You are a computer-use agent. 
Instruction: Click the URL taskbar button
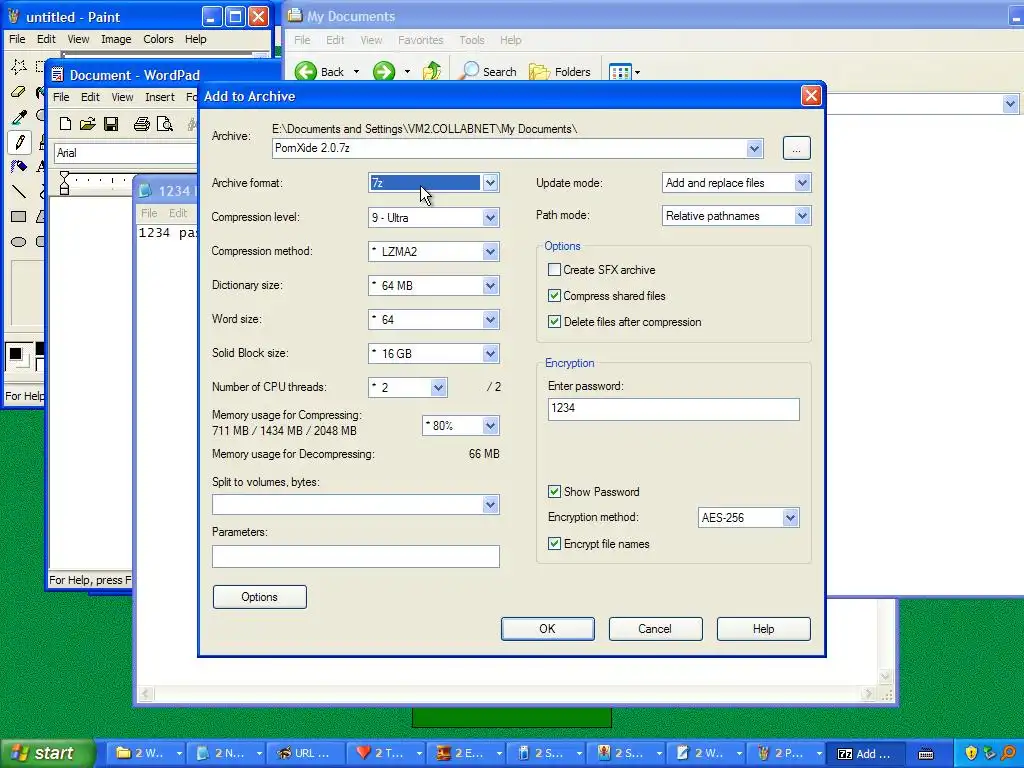[306, 753]
